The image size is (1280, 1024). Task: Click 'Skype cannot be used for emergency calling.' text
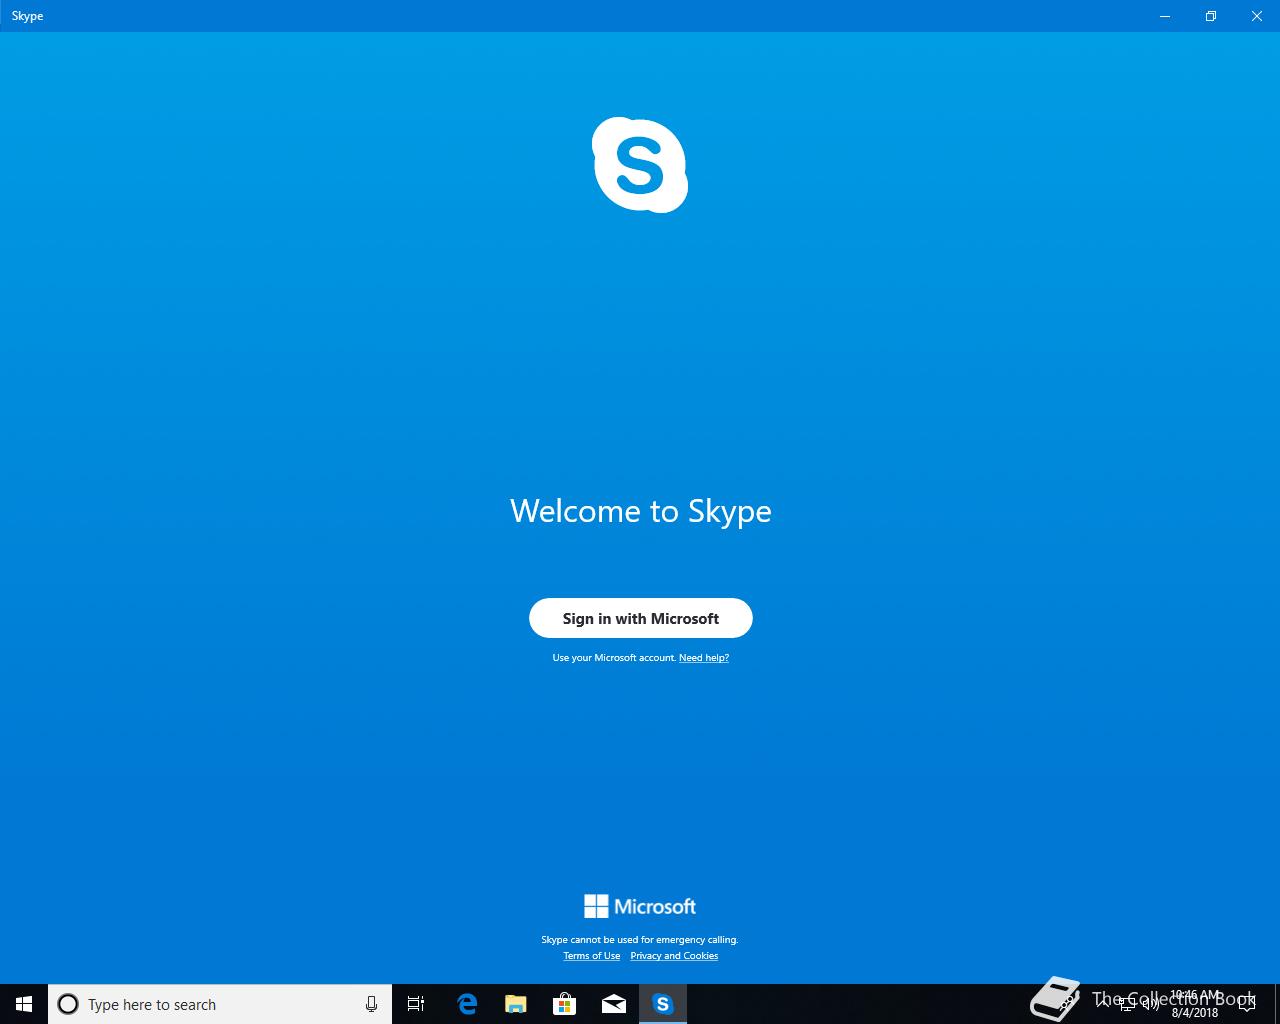point(640,940)
